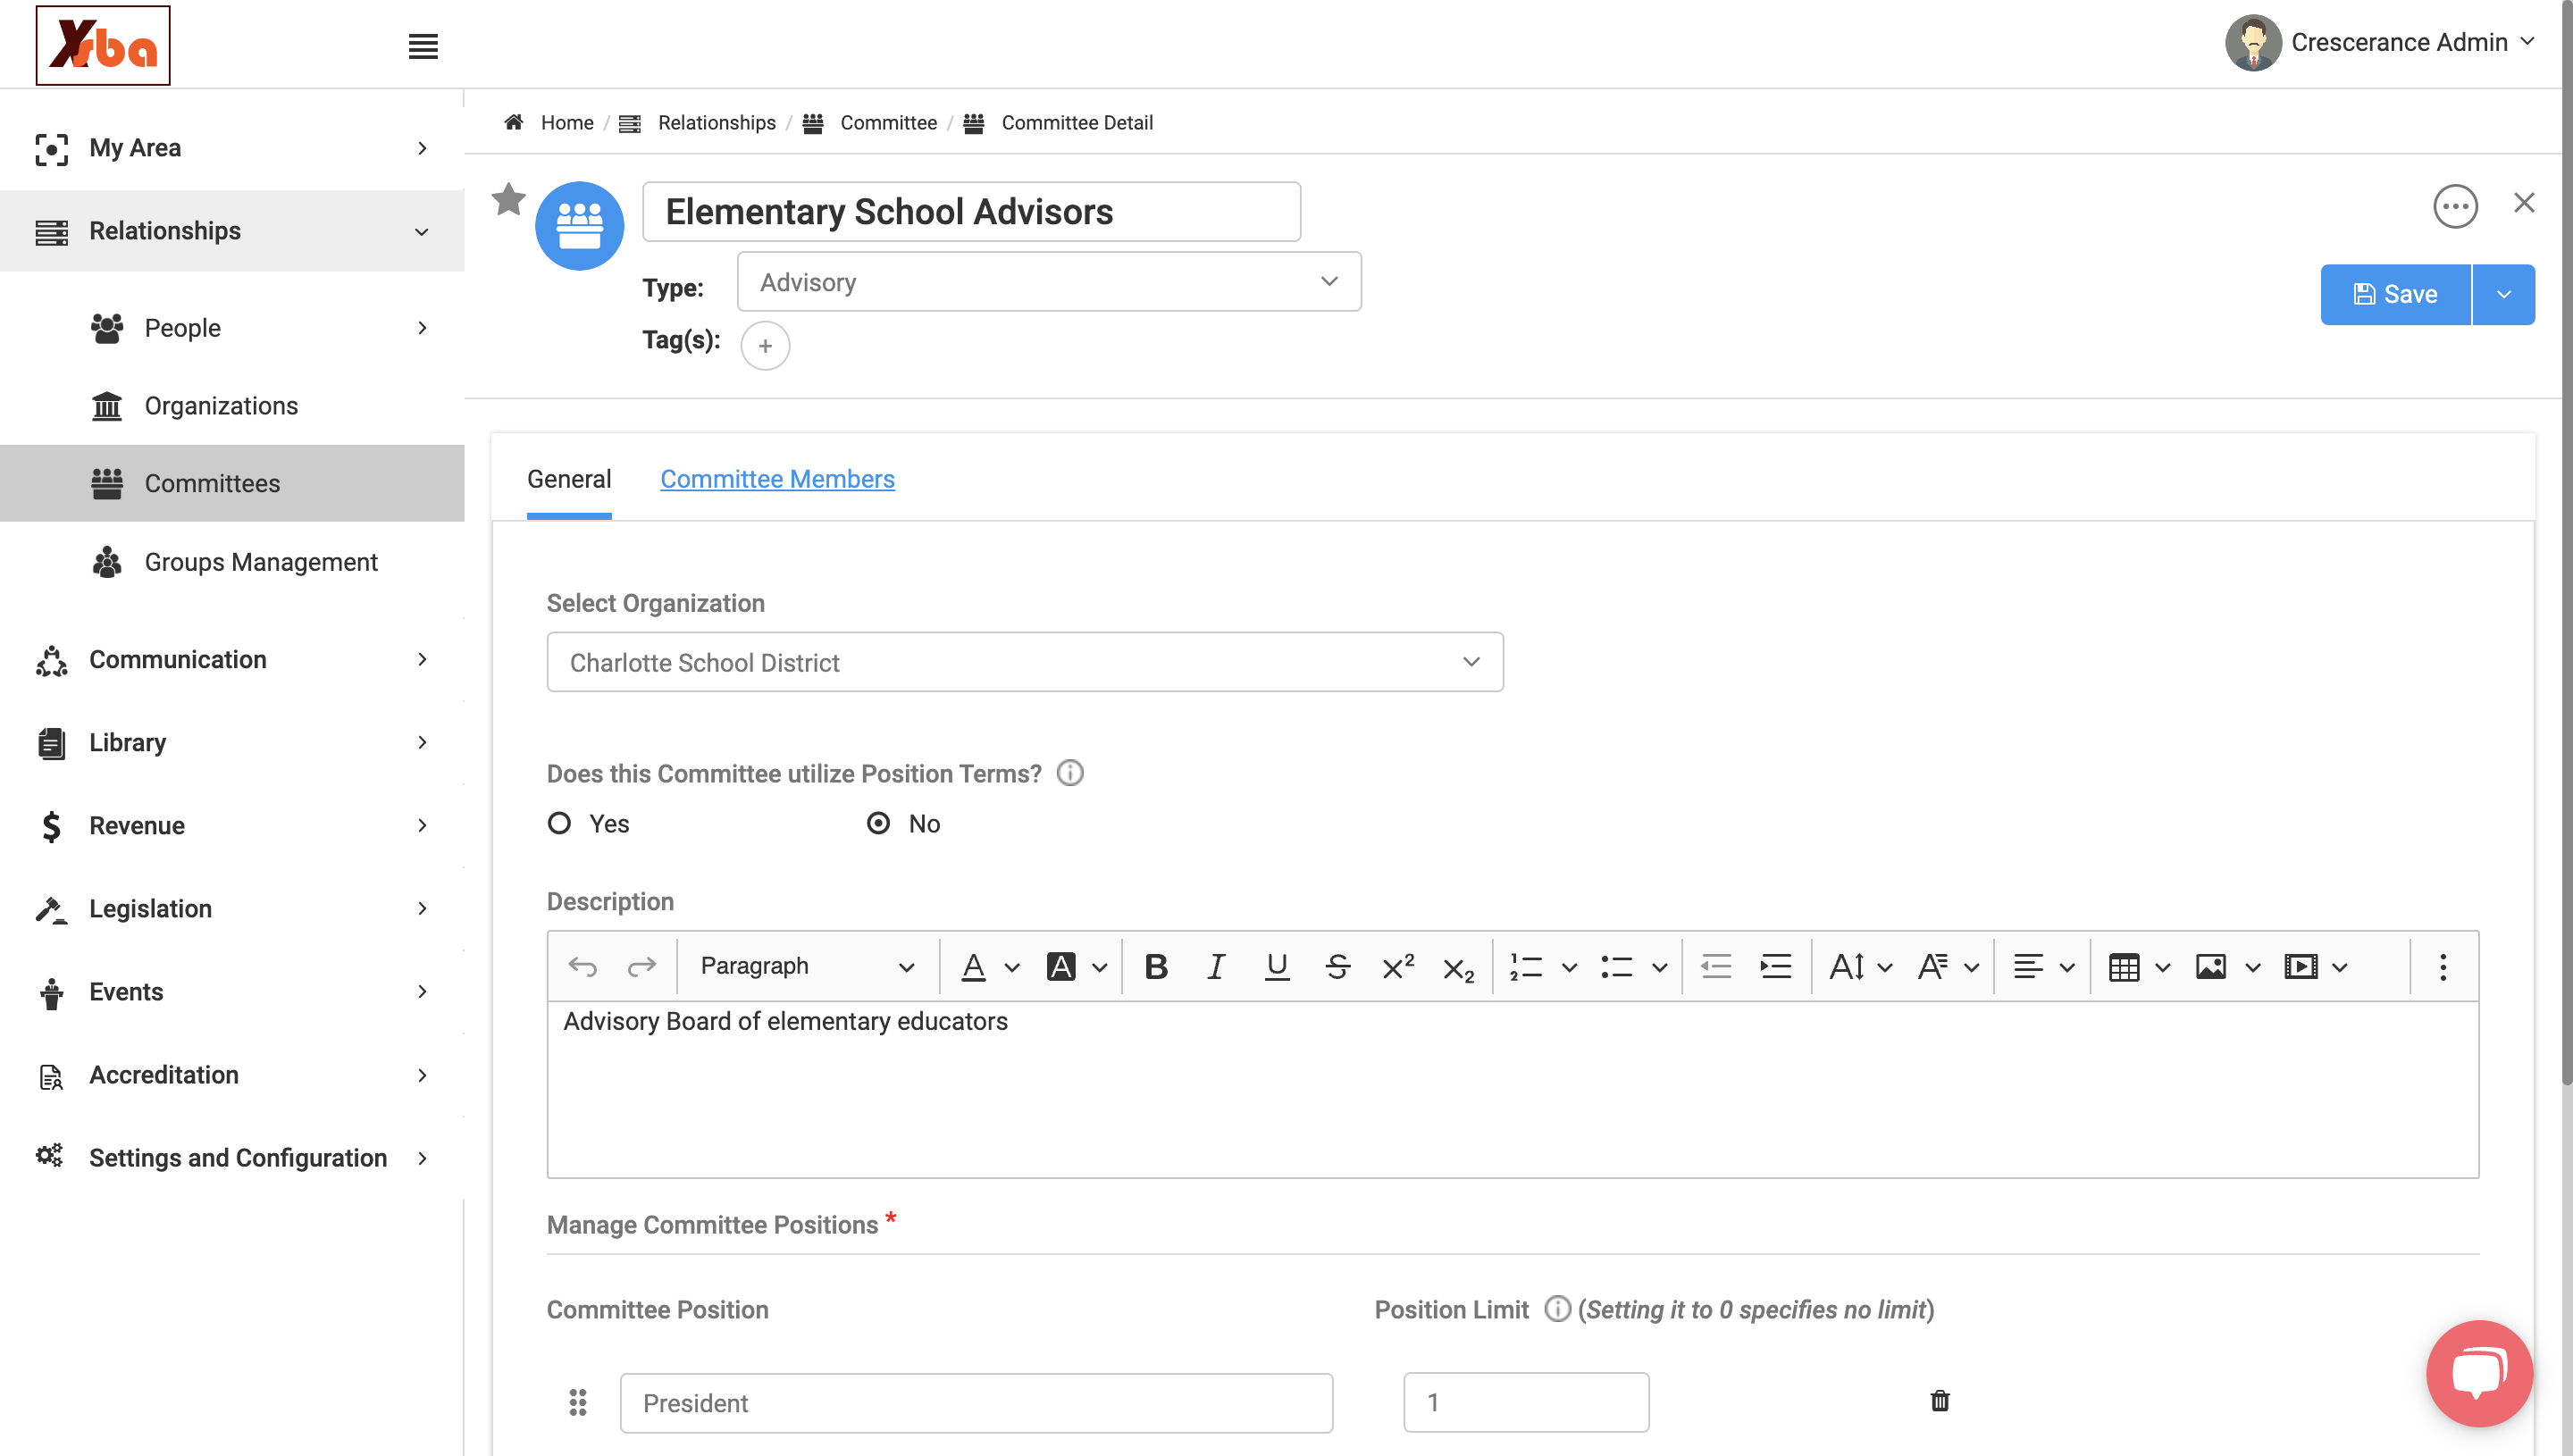Open Crescerance Admin user menu

pos(2379,42)
